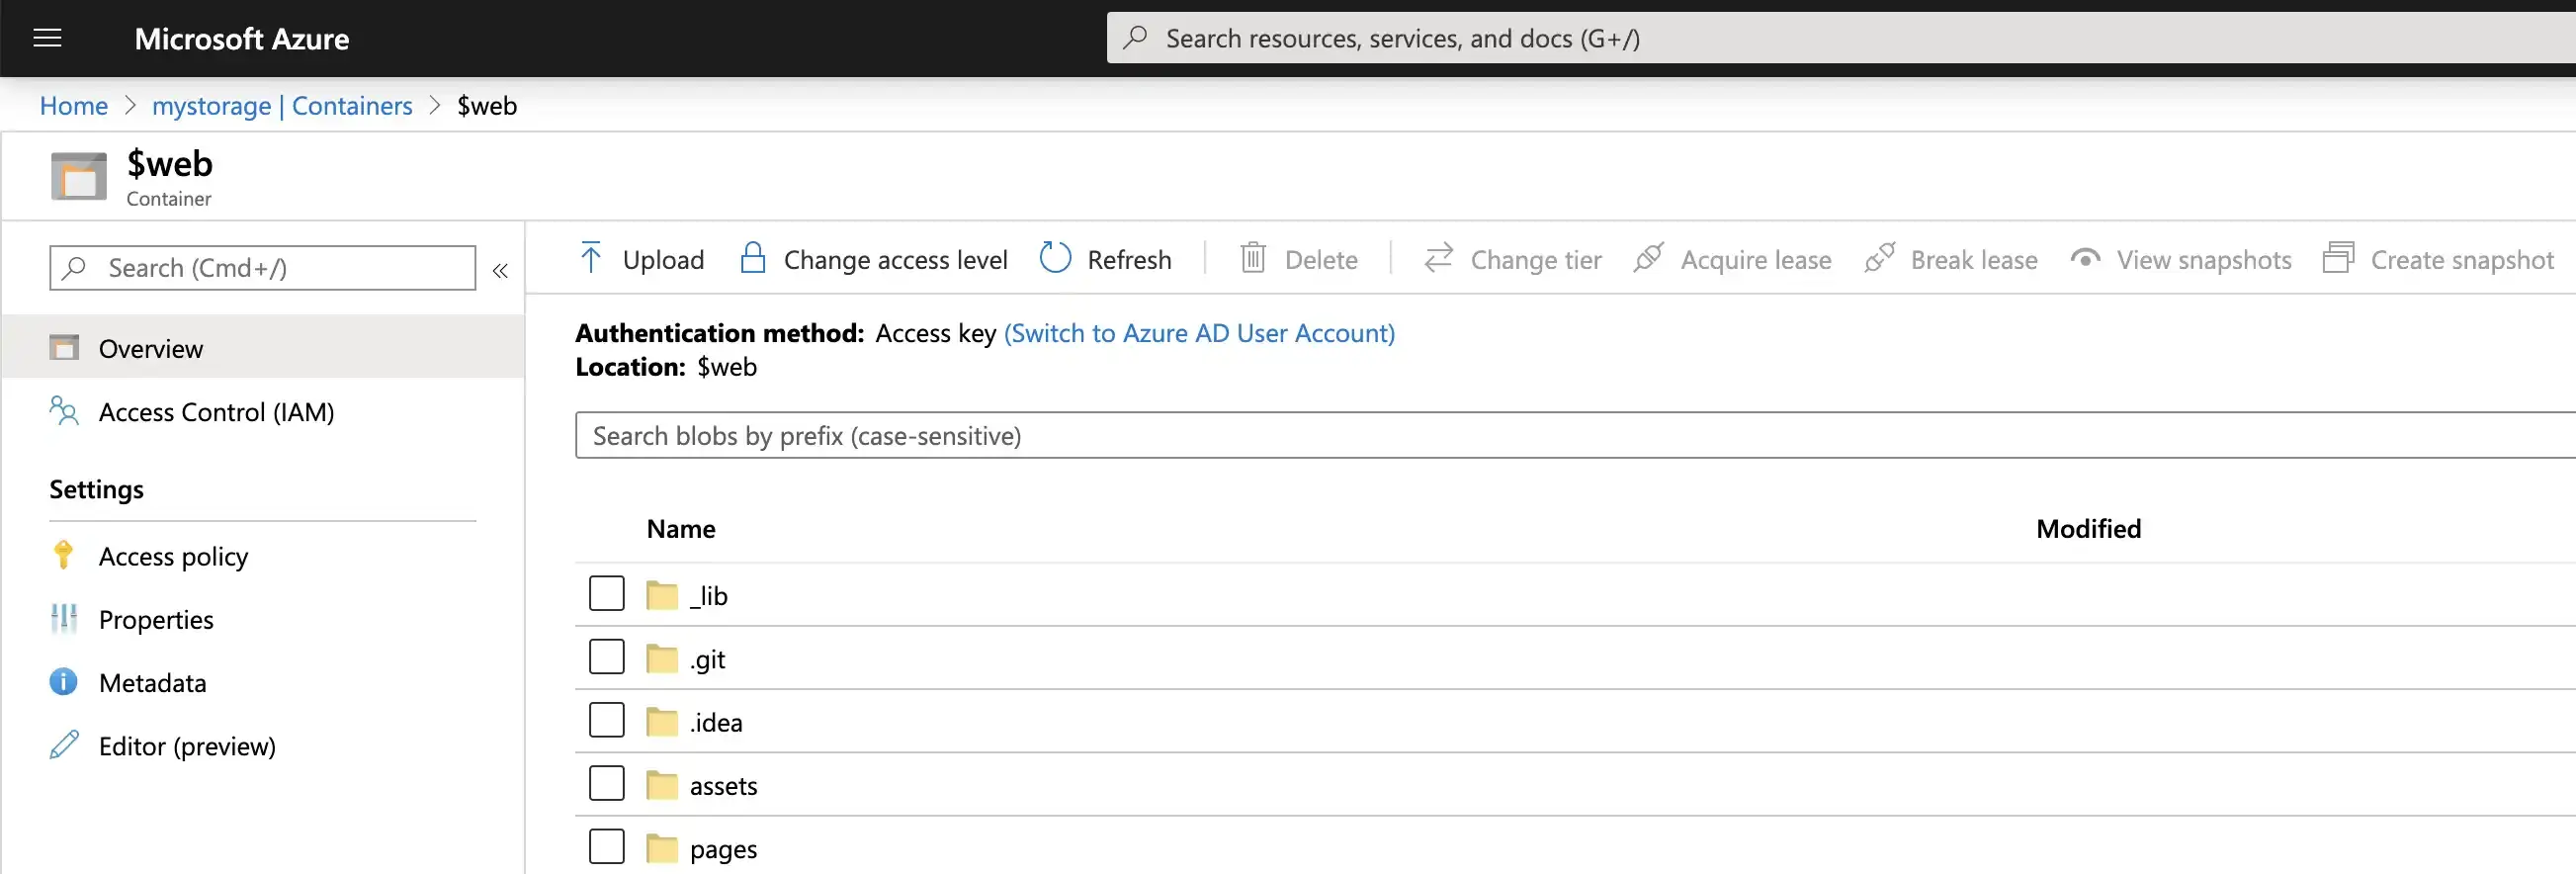The image size is (2576, 874).
Task: Click the .idea folder icon
Action: pos(662,721)
